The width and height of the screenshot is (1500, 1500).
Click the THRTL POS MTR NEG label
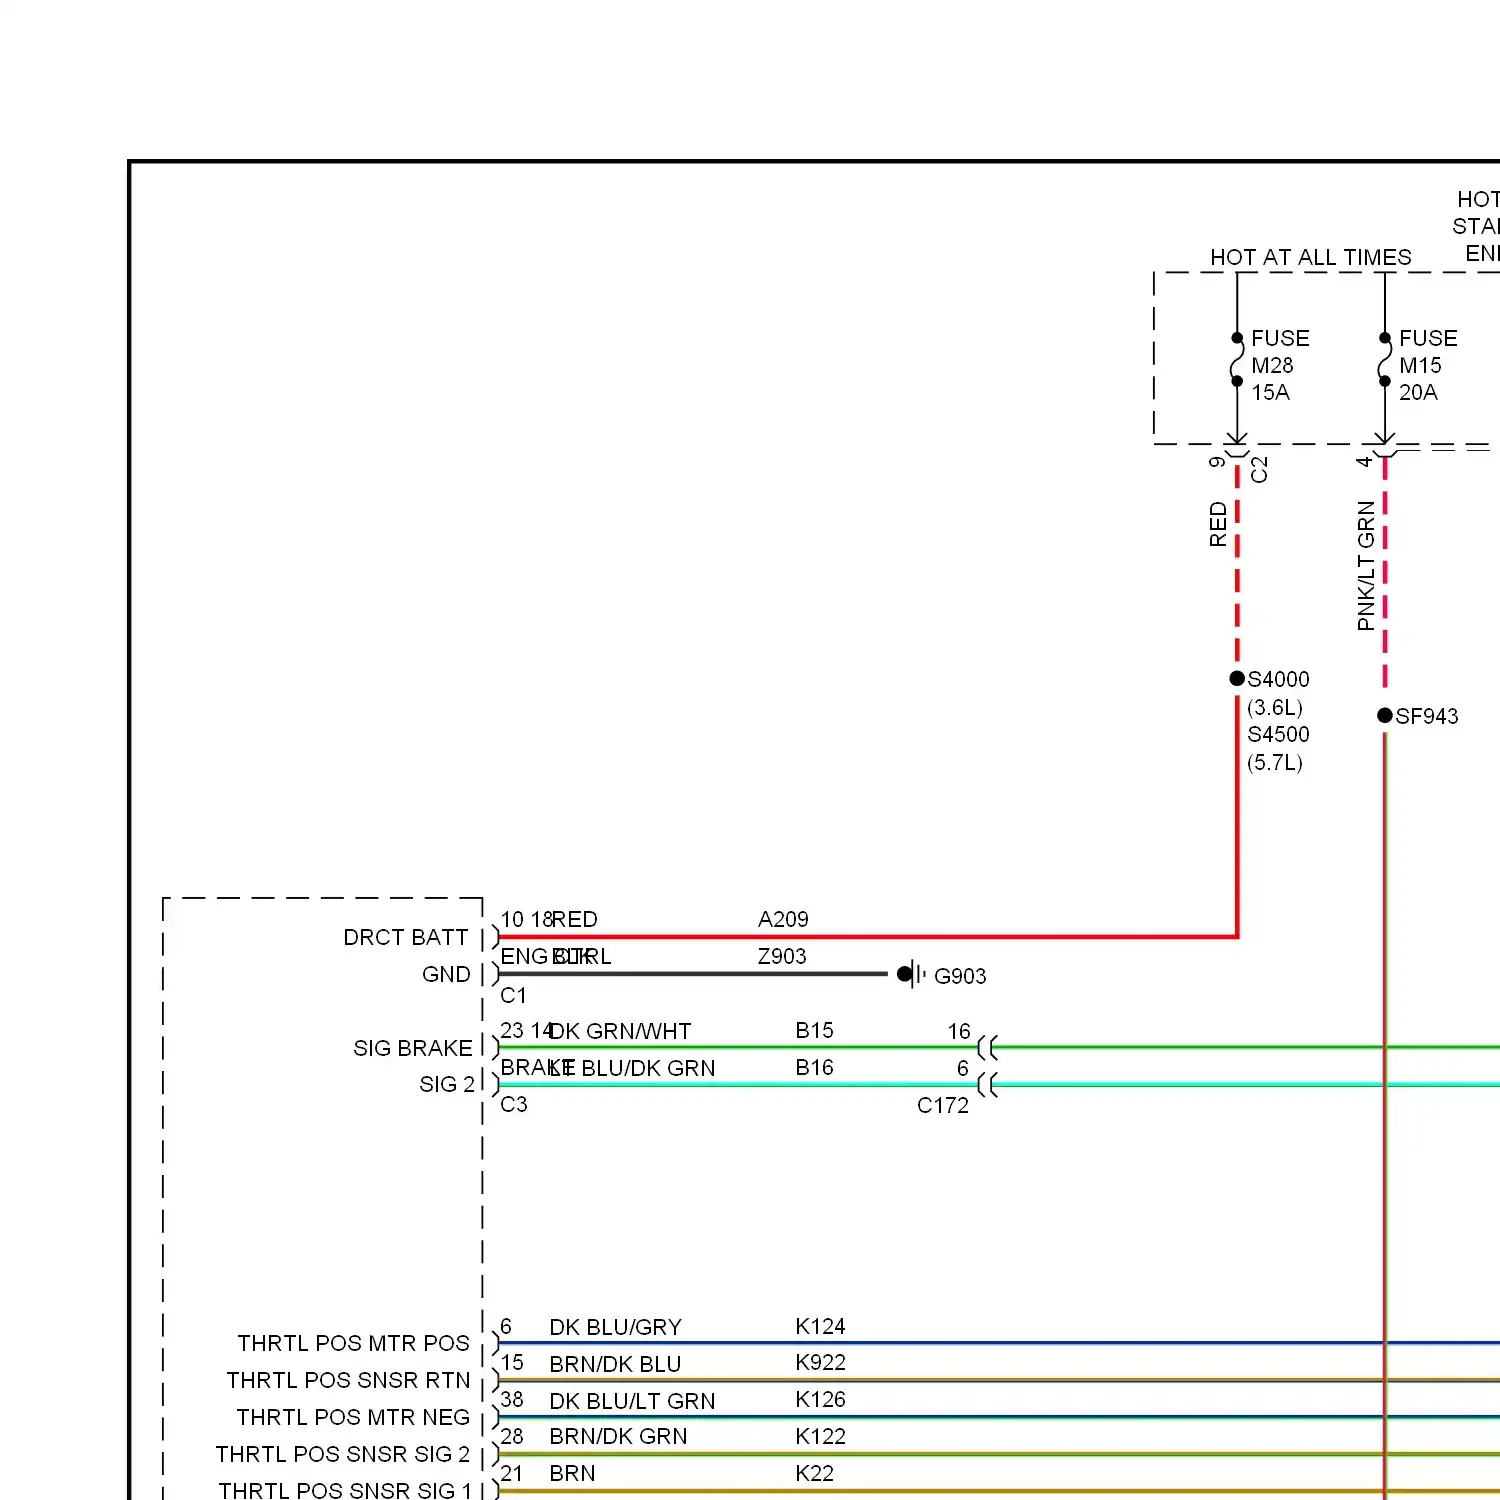point(353,1417)
